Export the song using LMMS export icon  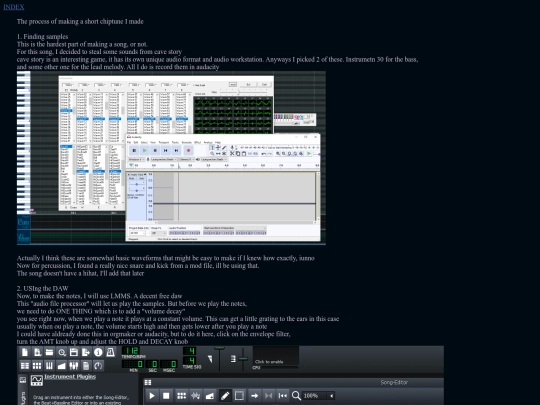[86, 352]
